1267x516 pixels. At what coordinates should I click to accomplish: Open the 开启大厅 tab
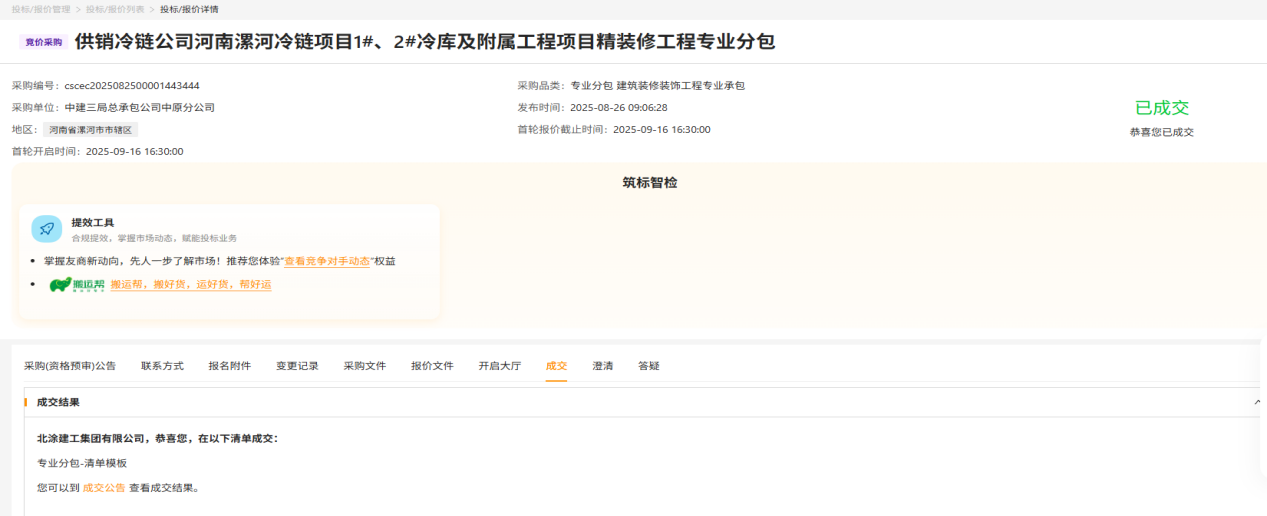click(x=499, y=366)
